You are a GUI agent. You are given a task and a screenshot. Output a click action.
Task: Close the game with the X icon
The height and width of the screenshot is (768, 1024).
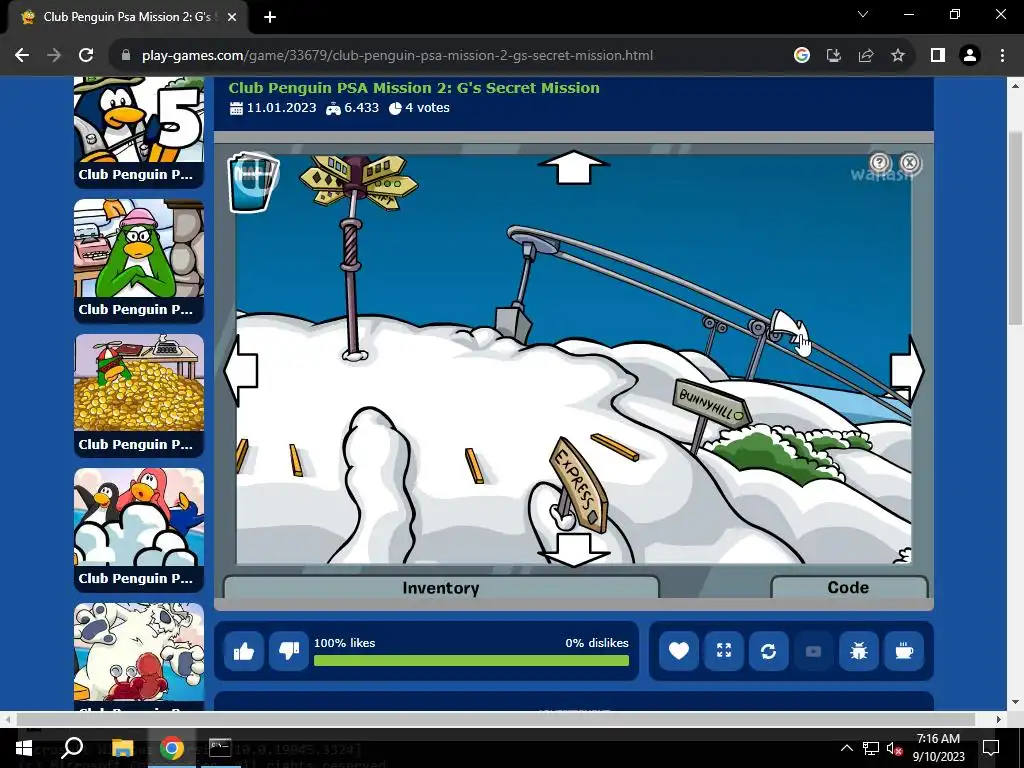pos(910,163)
